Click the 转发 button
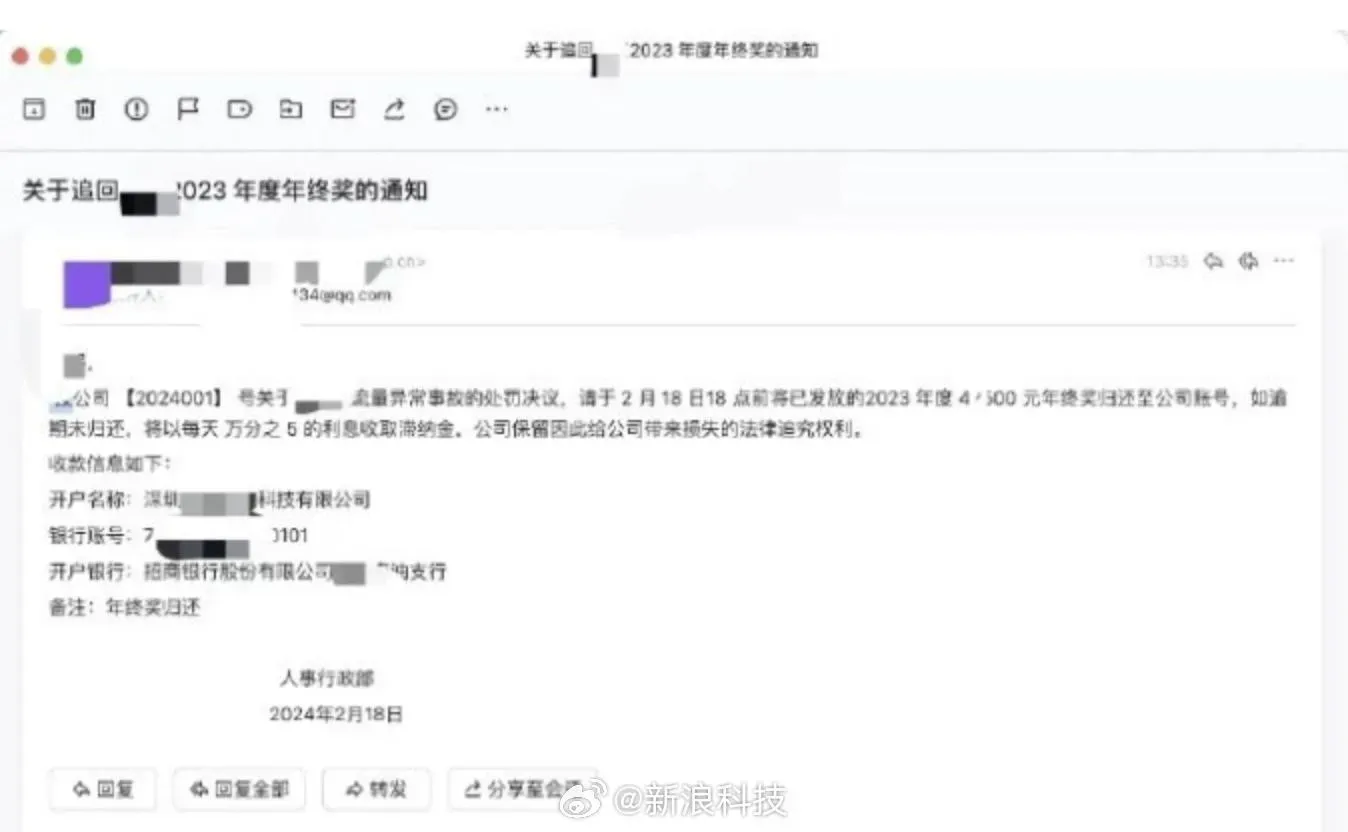1348x832 pixels. coord(376,789)
